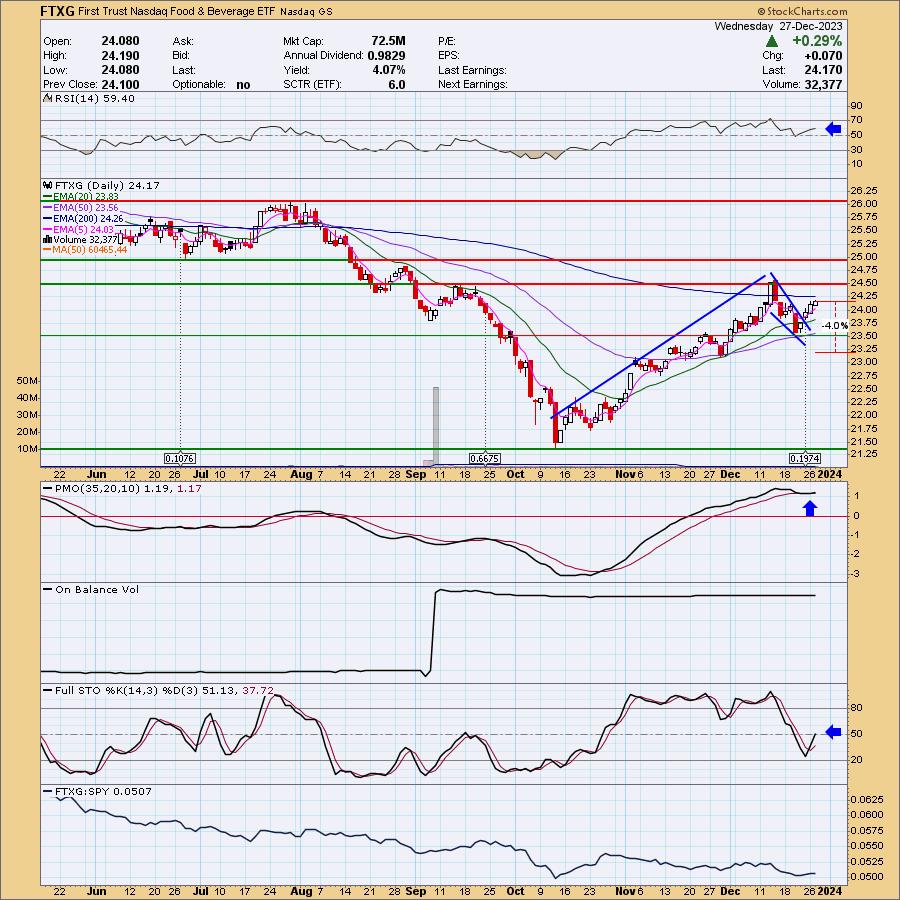Click the Chg value +0.070

coord(823,56)
